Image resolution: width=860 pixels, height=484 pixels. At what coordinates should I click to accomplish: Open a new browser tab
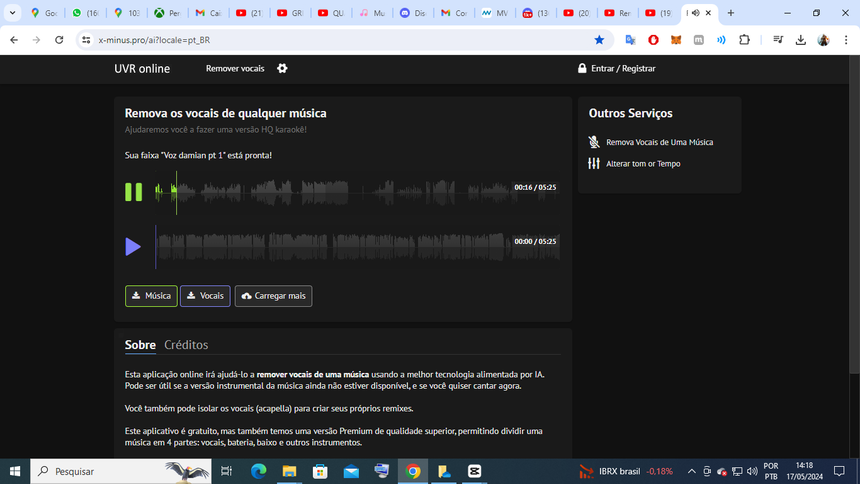[x=731, y=13]
